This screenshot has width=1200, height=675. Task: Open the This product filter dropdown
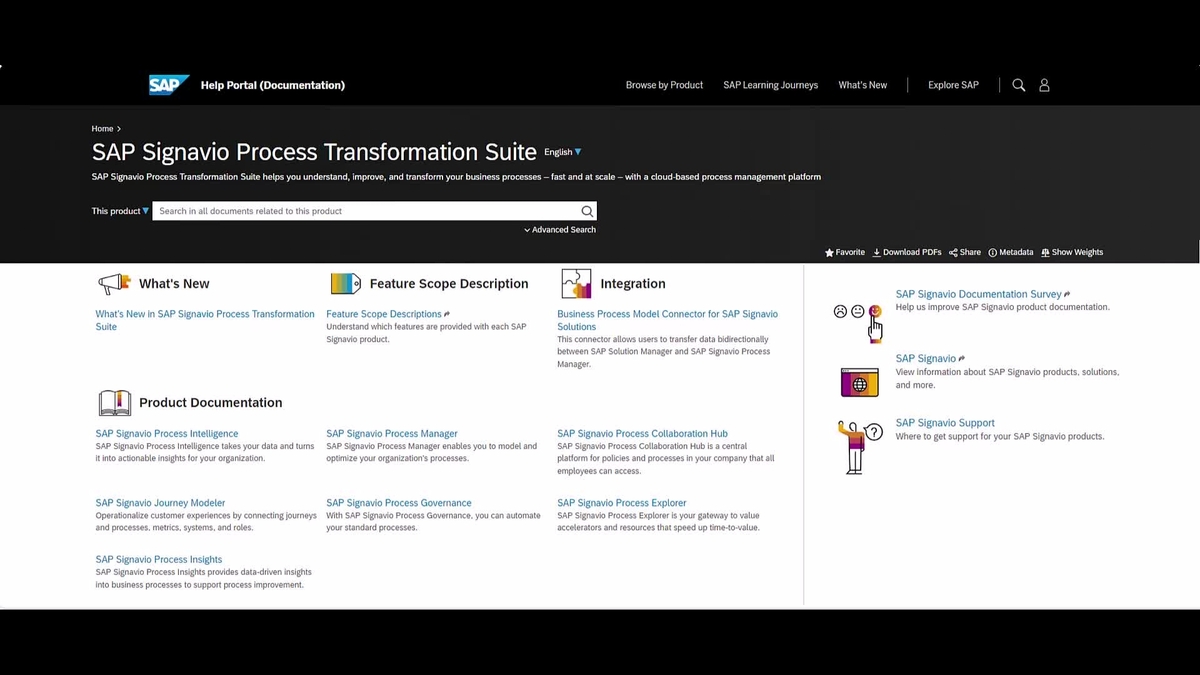(x=119, y=211)
